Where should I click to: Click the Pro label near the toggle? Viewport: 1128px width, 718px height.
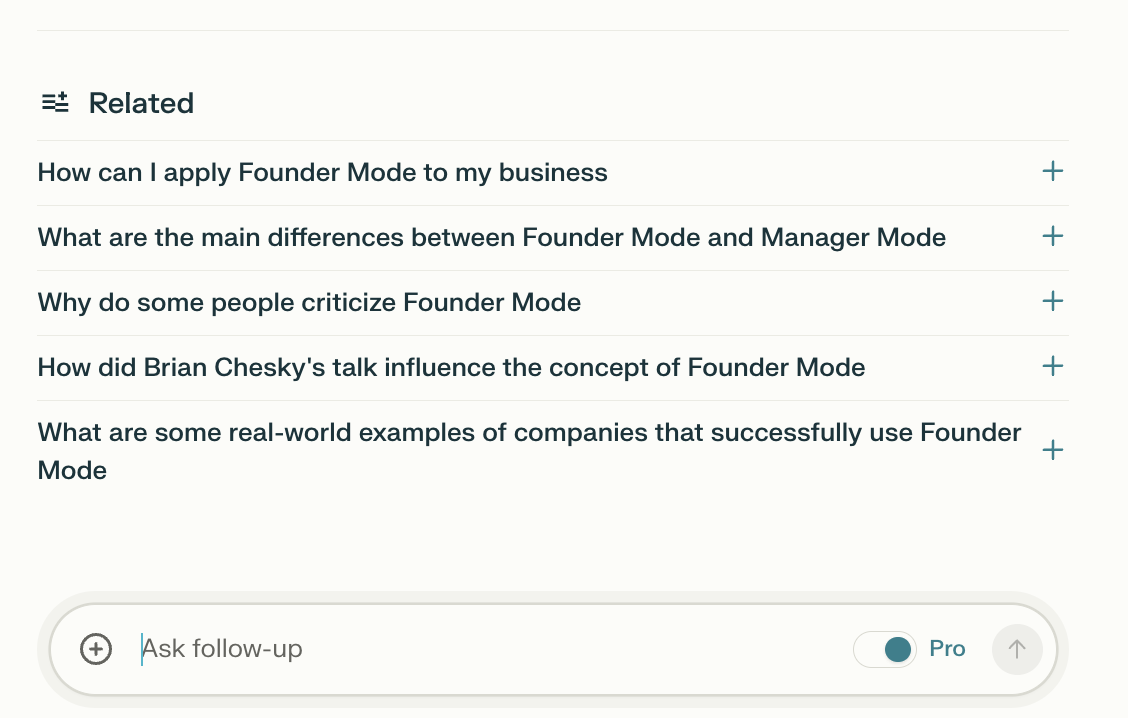tap(946, 649)
